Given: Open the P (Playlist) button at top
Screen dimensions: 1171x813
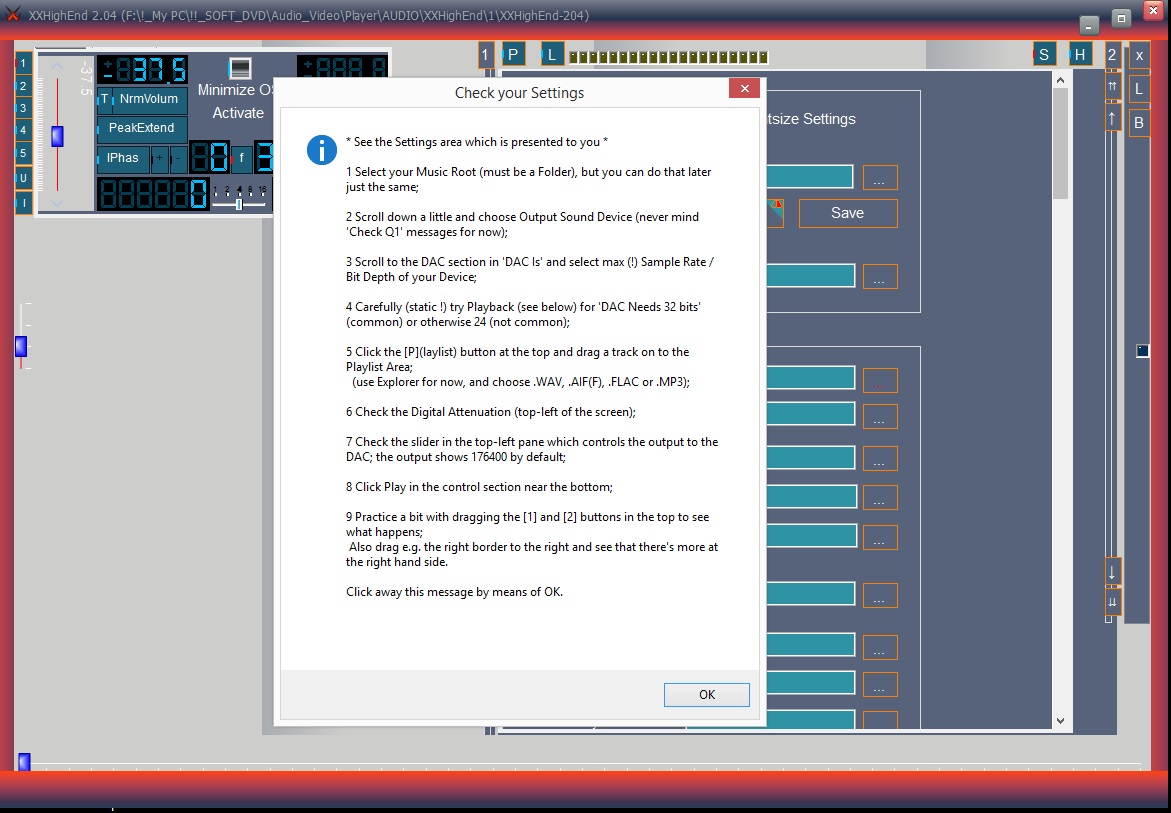Looking at the screenshot, I should tap(514, 54).
